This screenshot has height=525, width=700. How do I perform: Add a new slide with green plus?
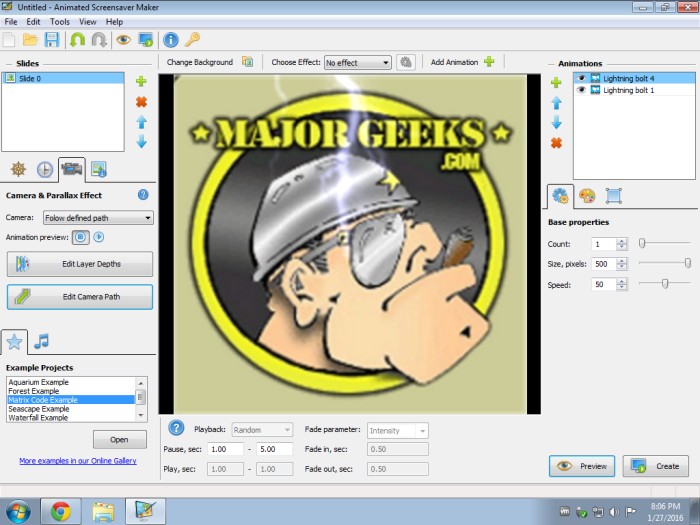[141, 81]
